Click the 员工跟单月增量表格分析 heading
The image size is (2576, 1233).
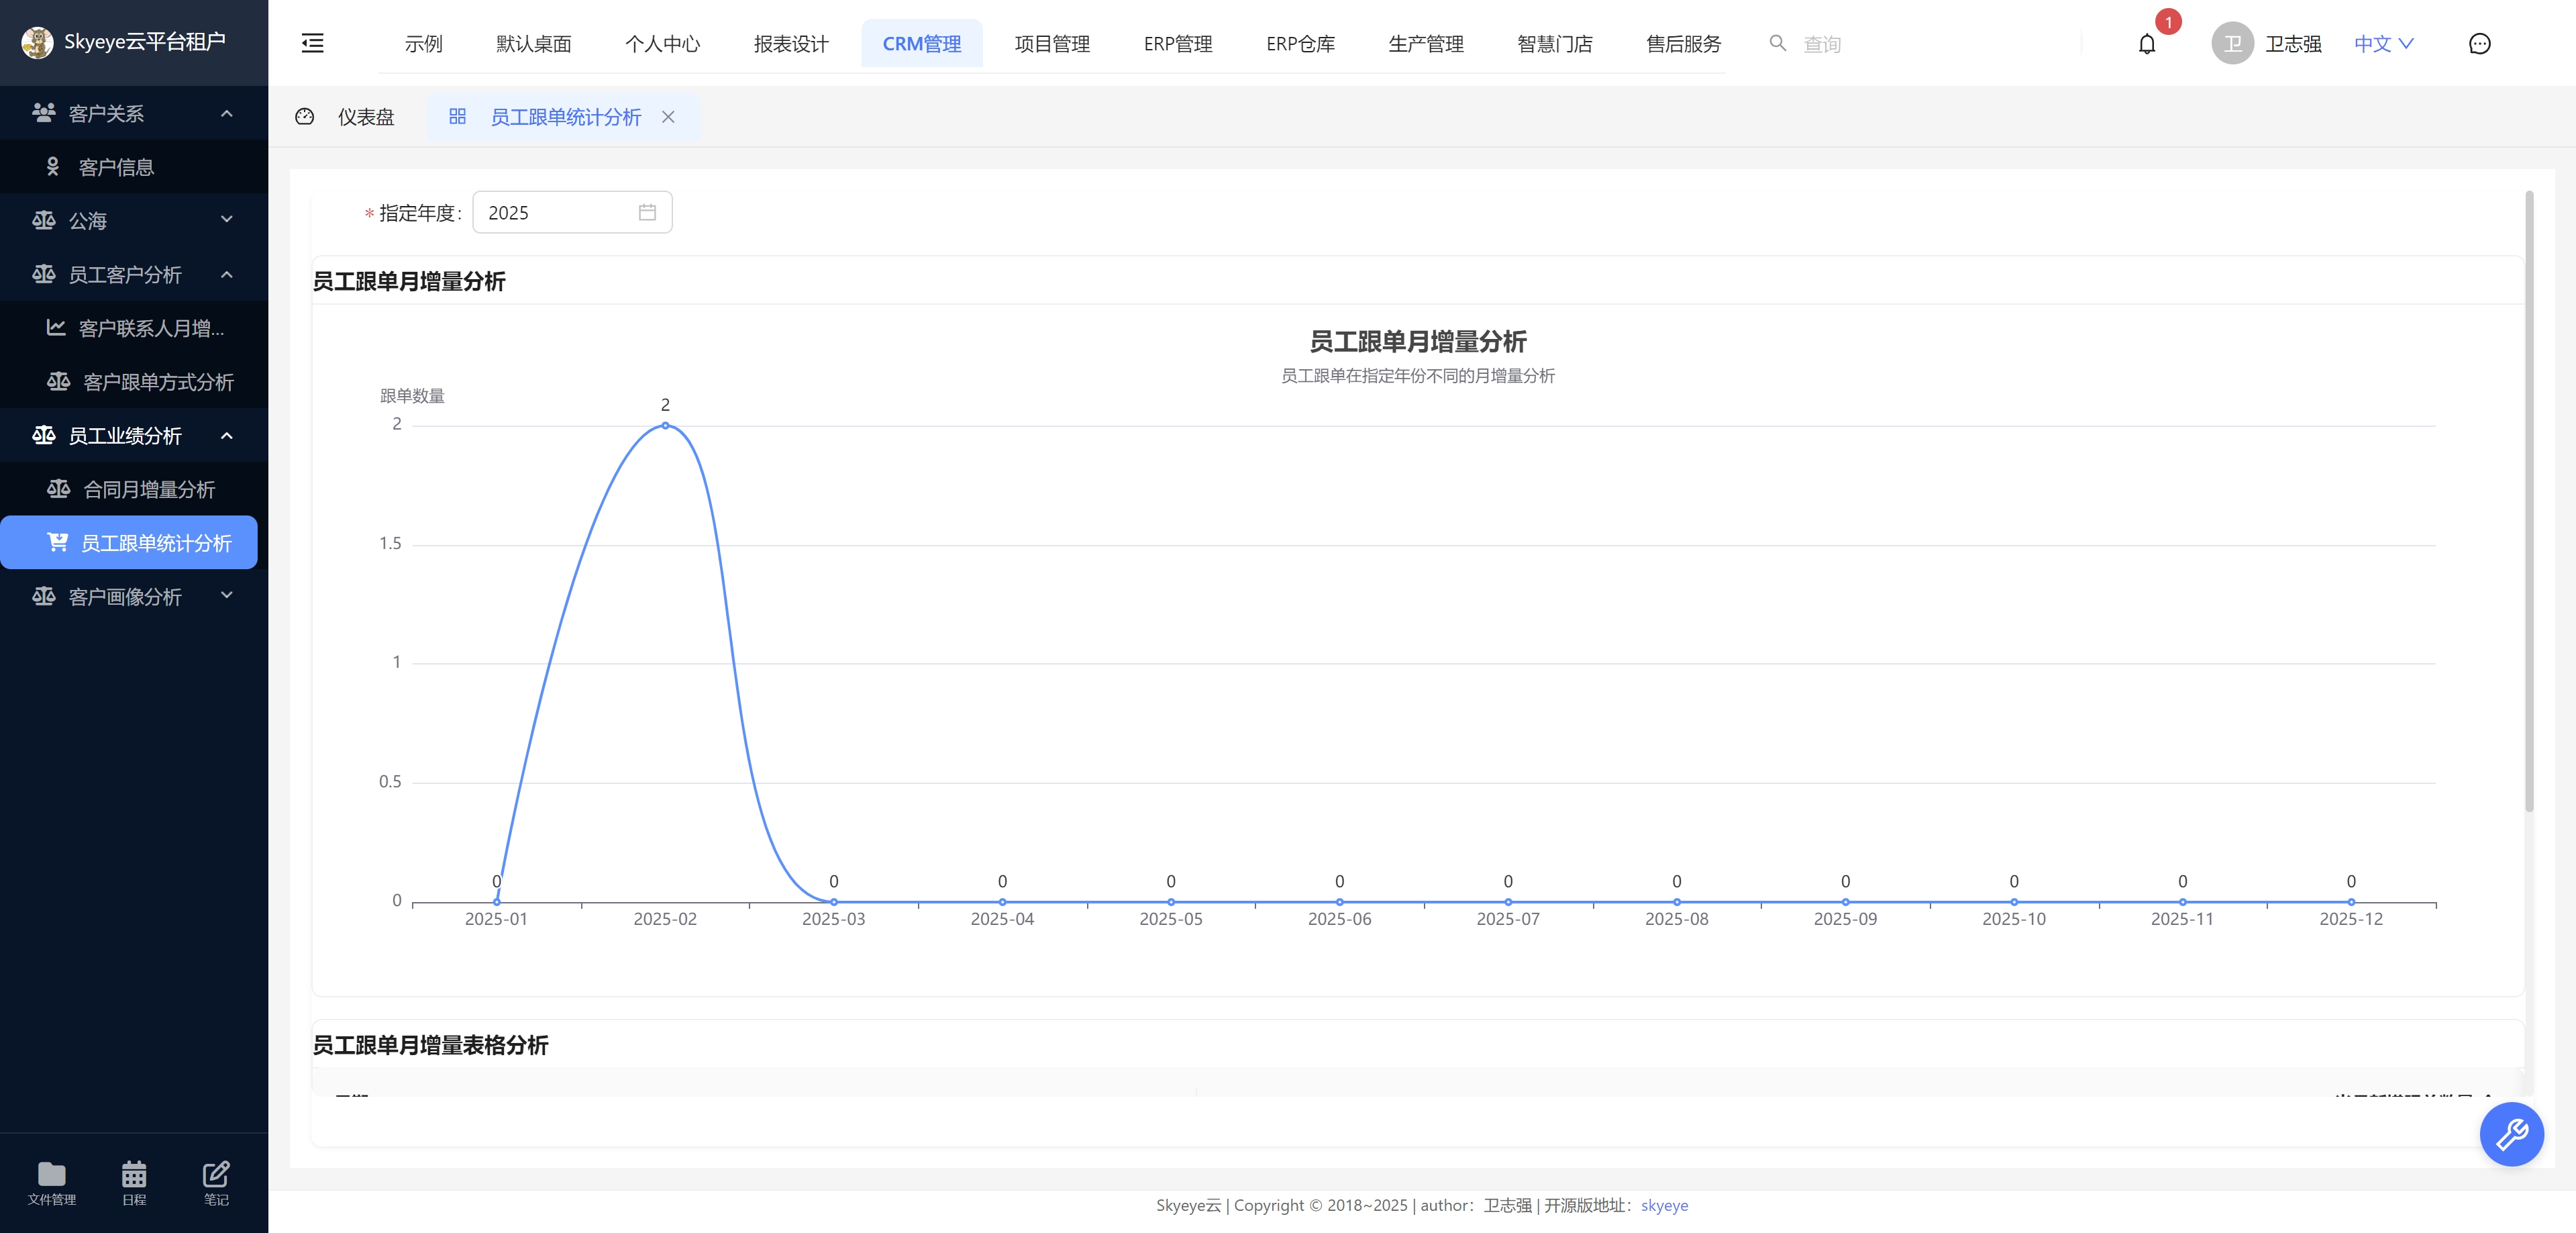[x=430, y=1045]
